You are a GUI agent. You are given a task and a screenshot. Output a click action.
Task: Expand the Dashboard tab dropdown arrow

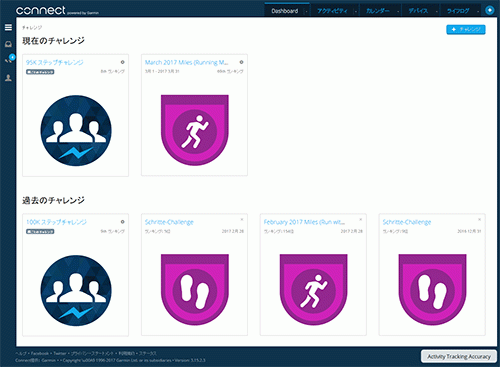point(306,12)
